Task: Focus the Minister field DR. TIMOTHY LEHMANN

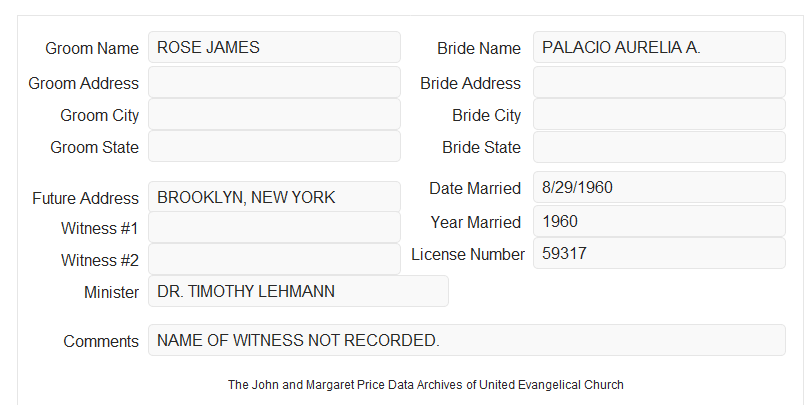Action: pyautogui.click(x=298, y=291)
